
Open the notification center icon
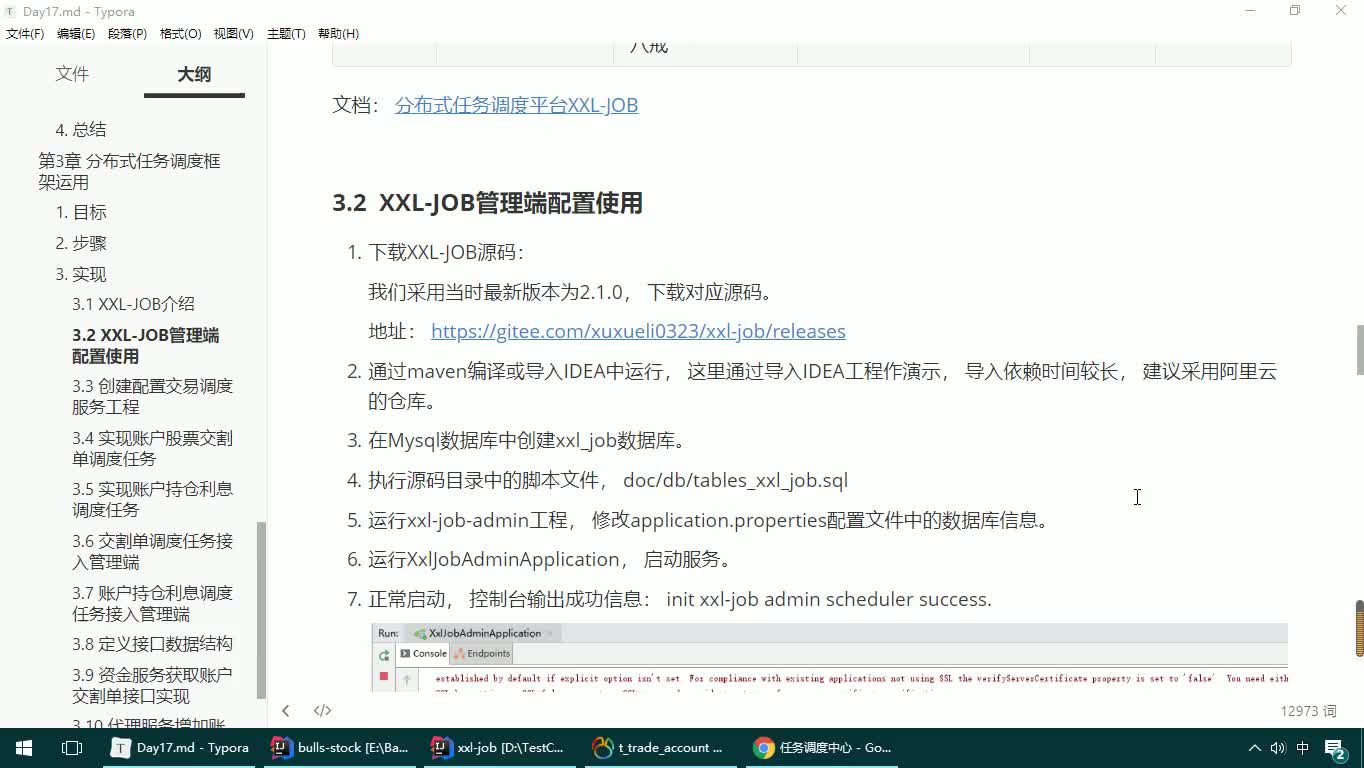(x=1335, y=747)
